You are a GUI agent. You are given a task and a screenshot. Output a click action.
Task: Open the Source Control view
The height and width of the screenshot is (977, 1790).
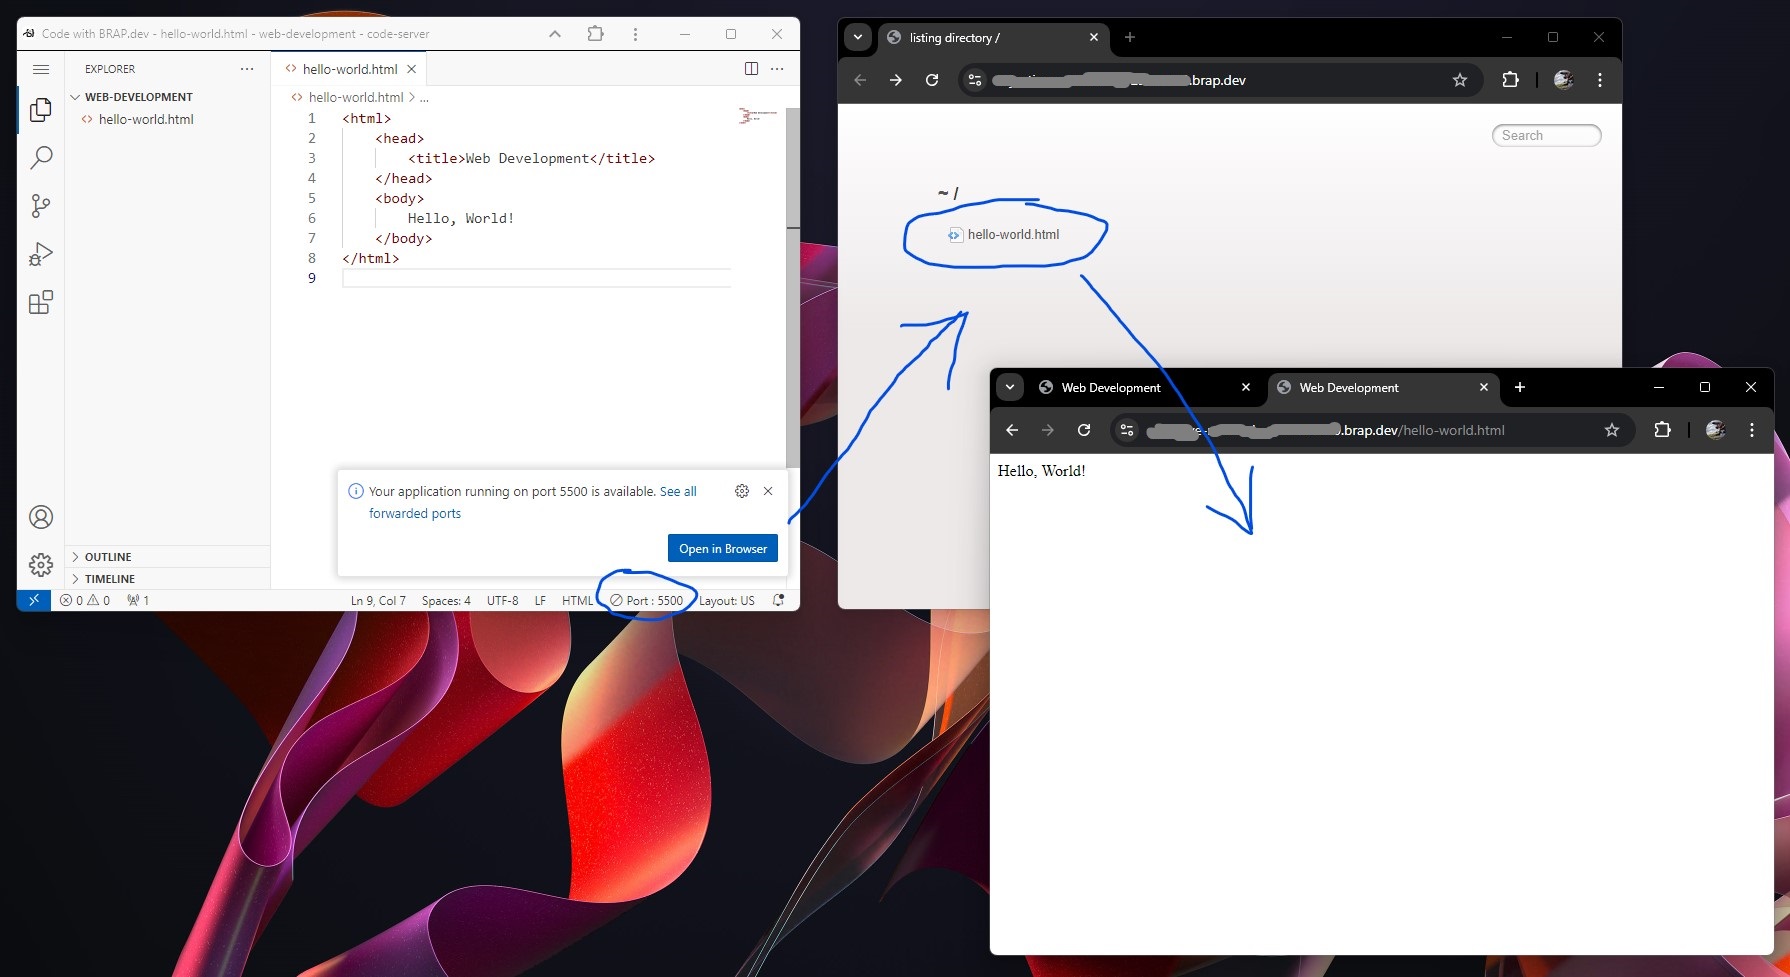tap(41, 205)
